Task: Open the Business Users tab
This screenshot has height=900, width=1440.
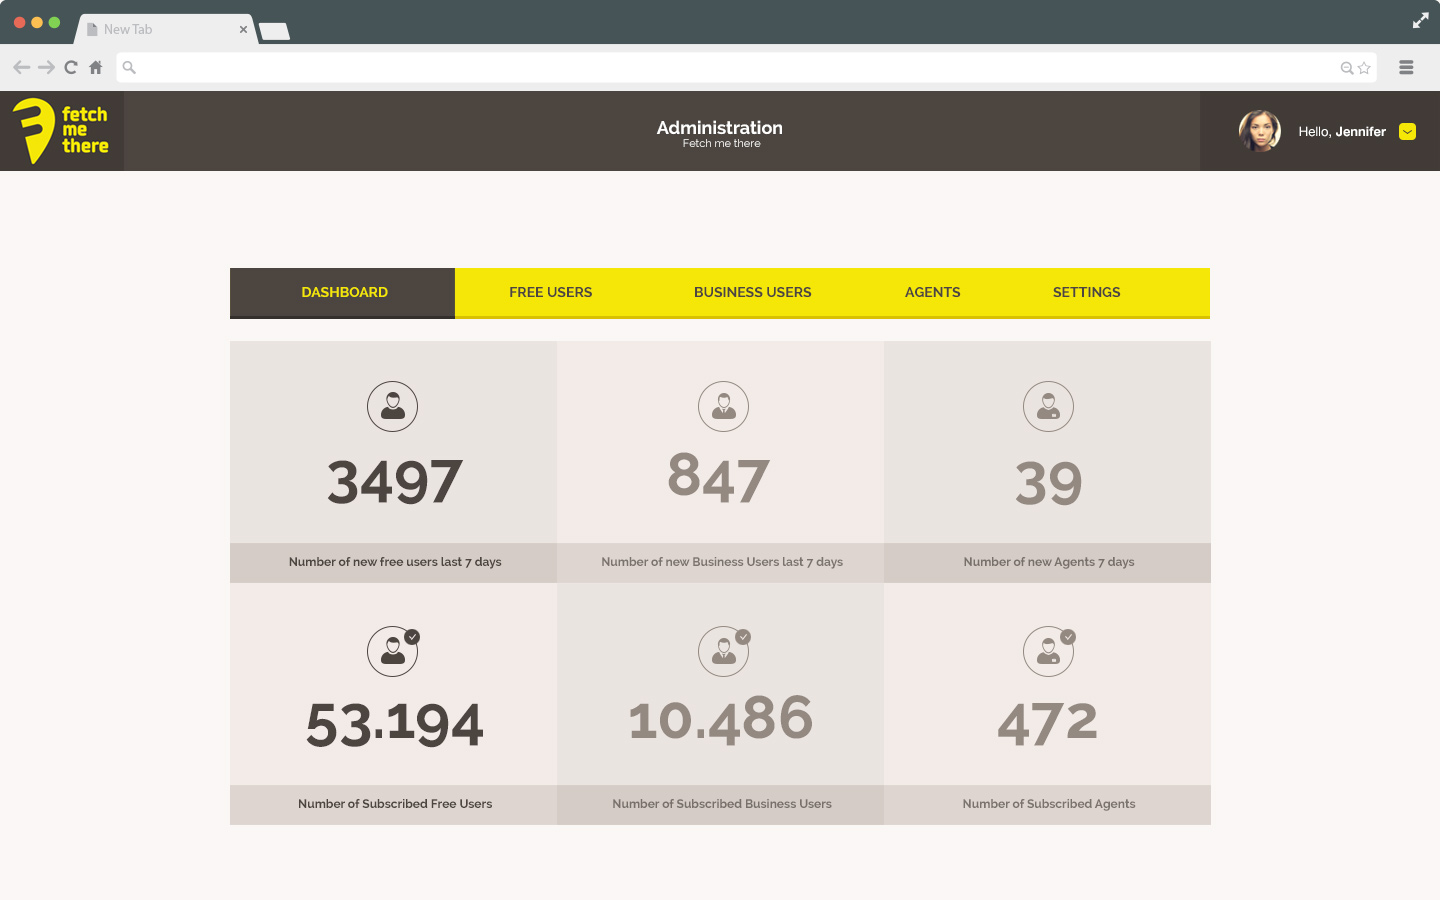Action: [752, 293]
